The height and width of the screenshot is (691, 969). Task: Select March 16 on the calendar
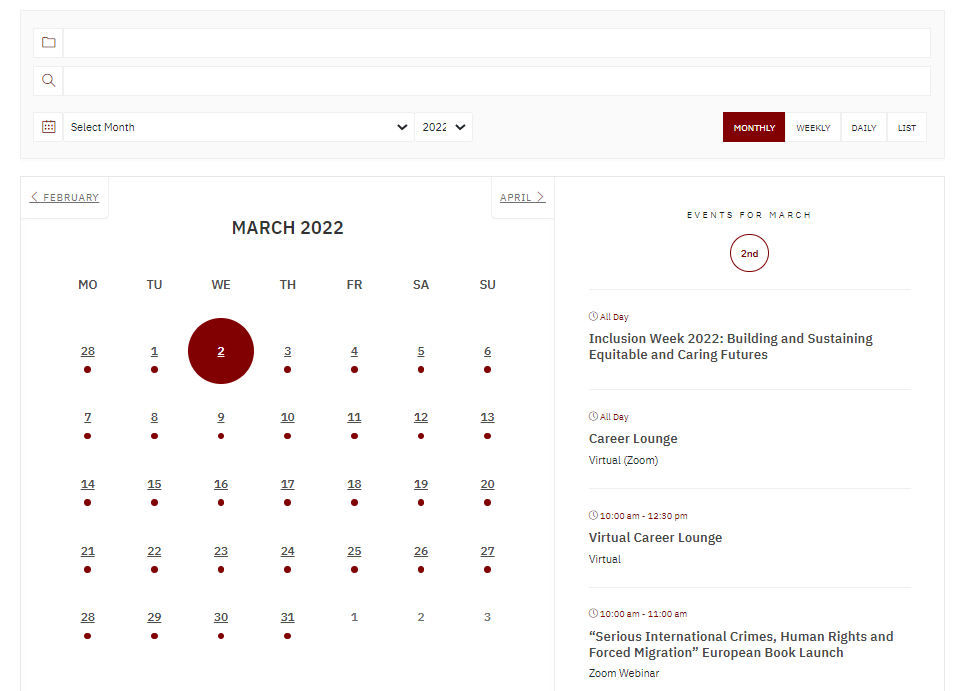221,485
